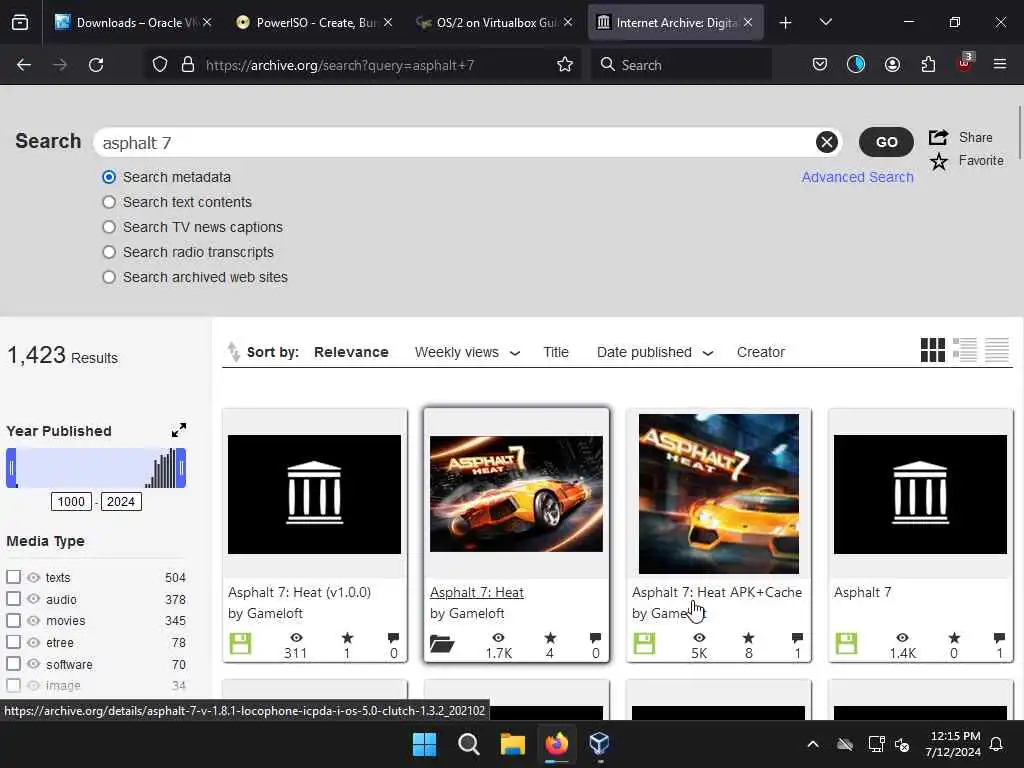This screenshot has height=768, width=1024.
Task: Open the Firefox View icon
Action: click(x=20, y=23)
